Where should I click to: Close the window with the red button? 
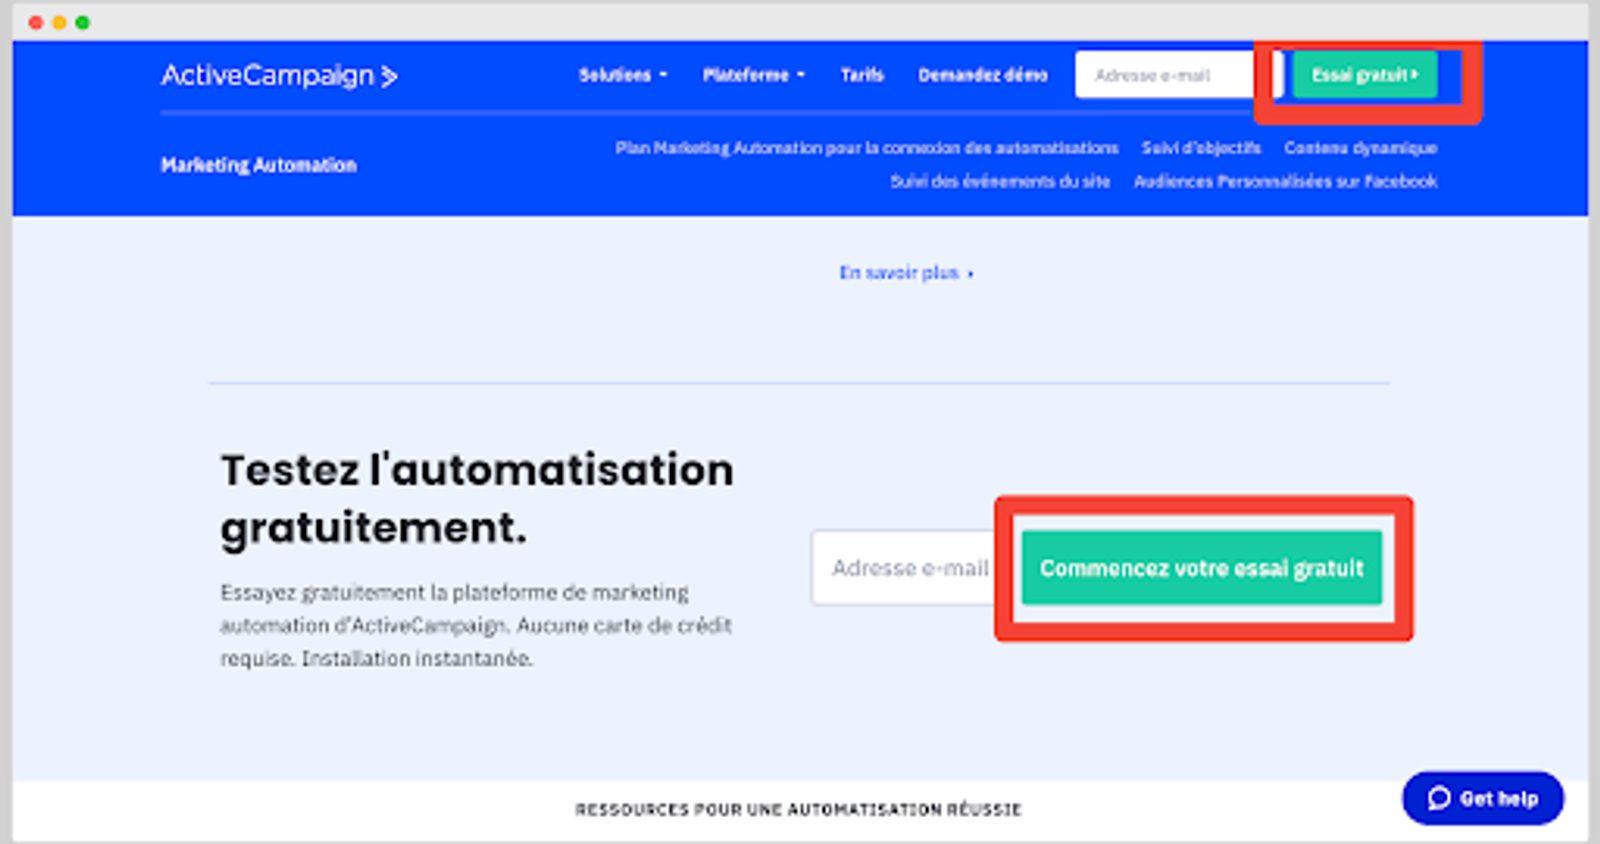pos(36,22)
